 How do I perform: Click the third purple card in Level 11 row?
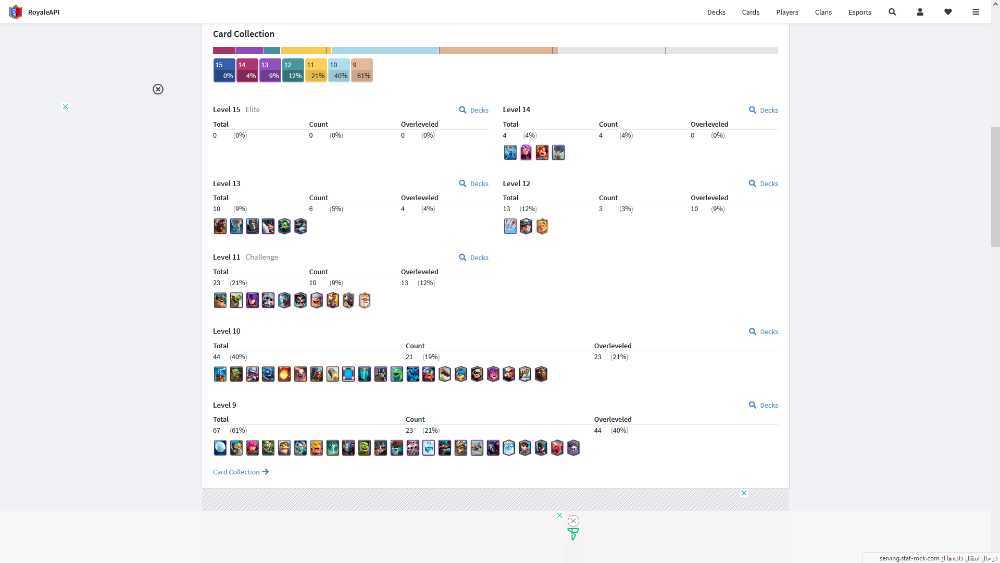click(253, 300)
